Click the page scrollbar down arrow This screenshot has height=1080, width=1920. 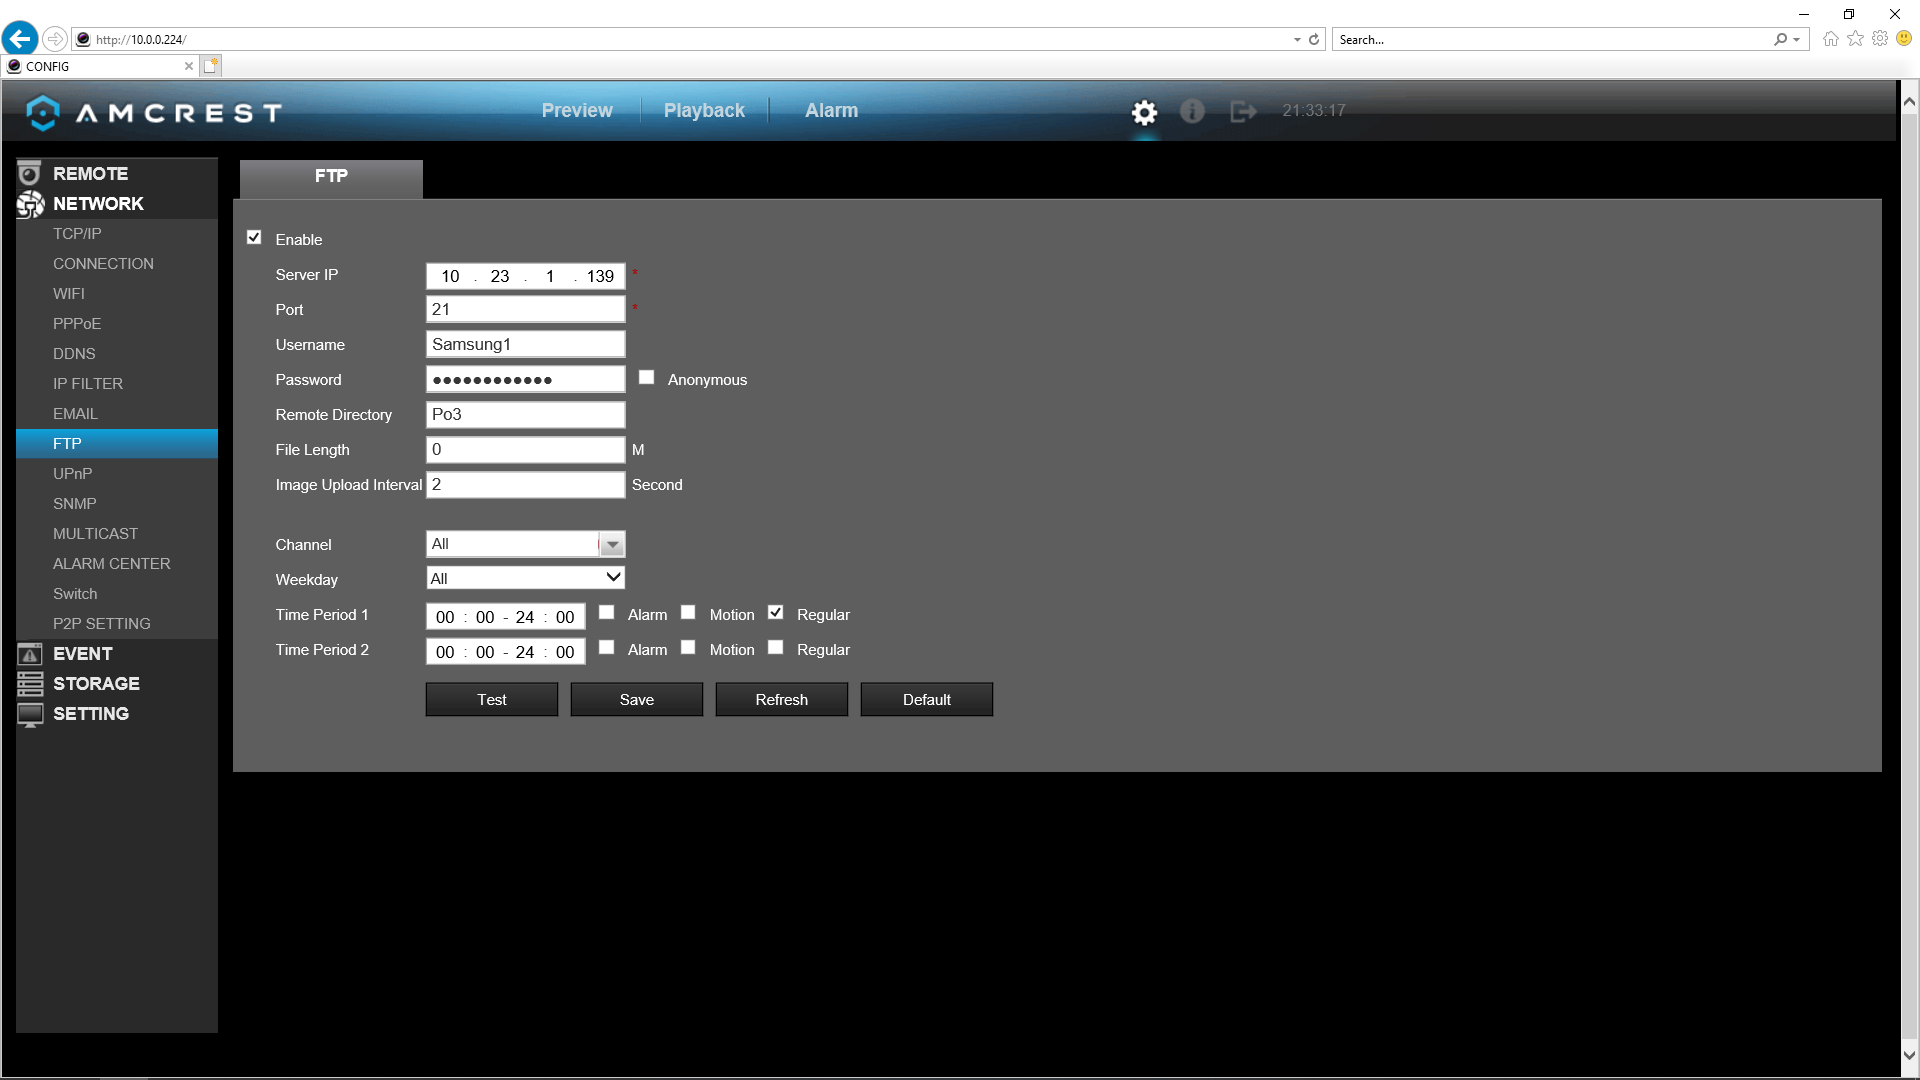[1910, 1055]
